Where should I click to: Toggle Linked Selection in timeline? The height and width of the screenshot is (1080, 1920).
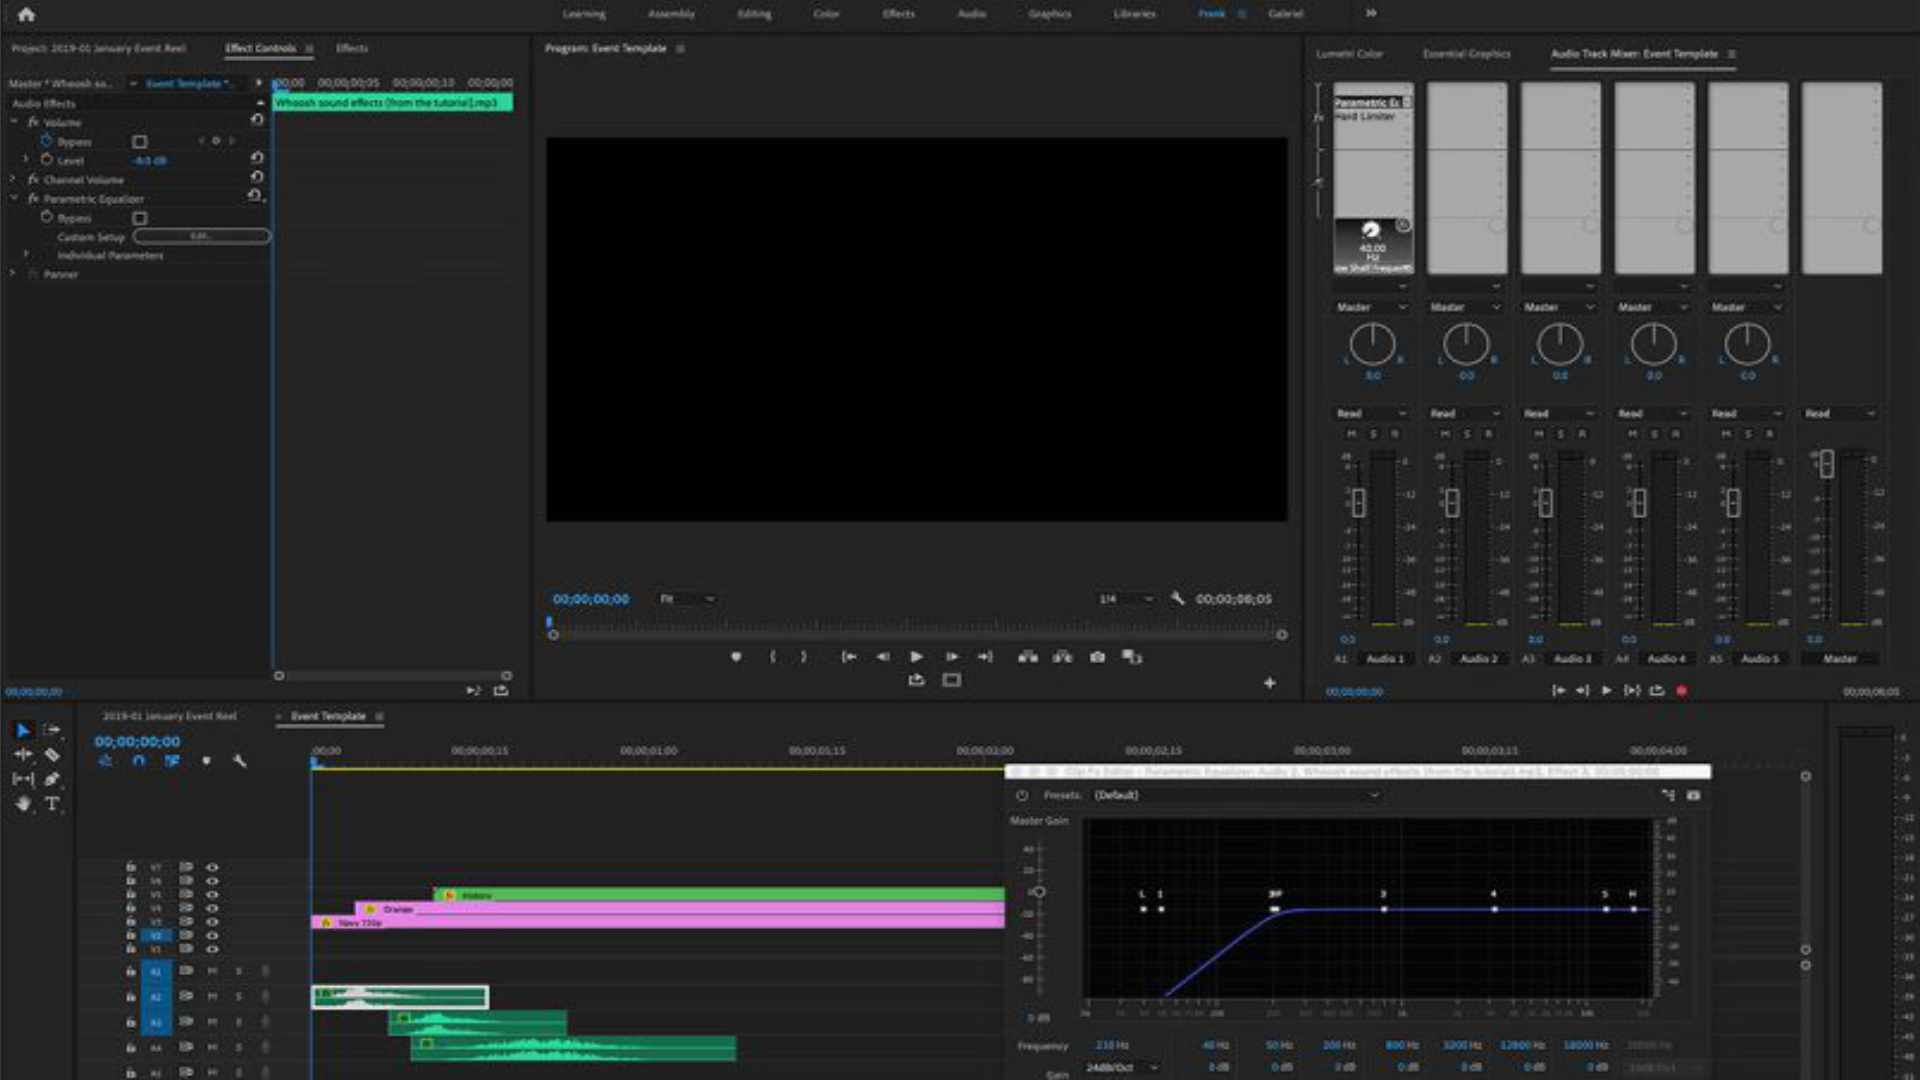[172, 761]
